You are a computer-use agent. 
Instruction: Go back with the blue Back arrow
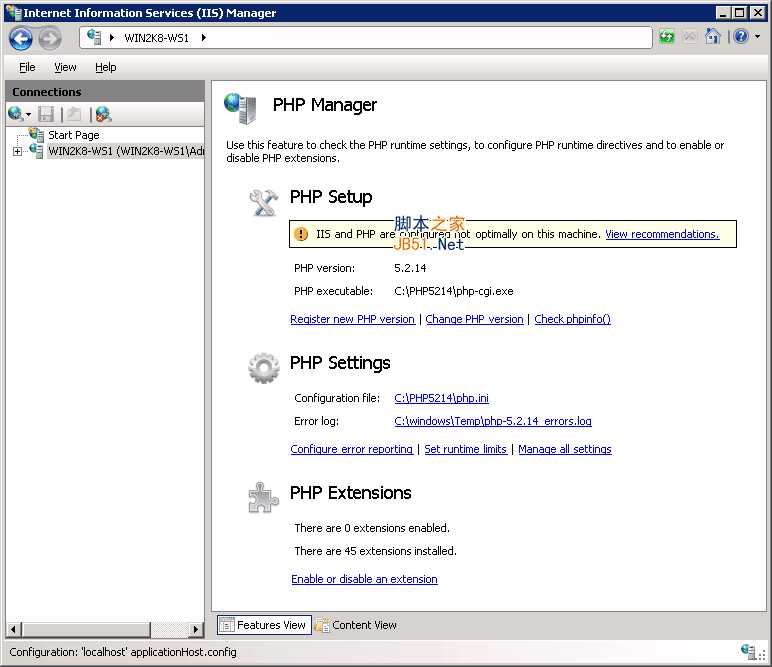(21, 38)
